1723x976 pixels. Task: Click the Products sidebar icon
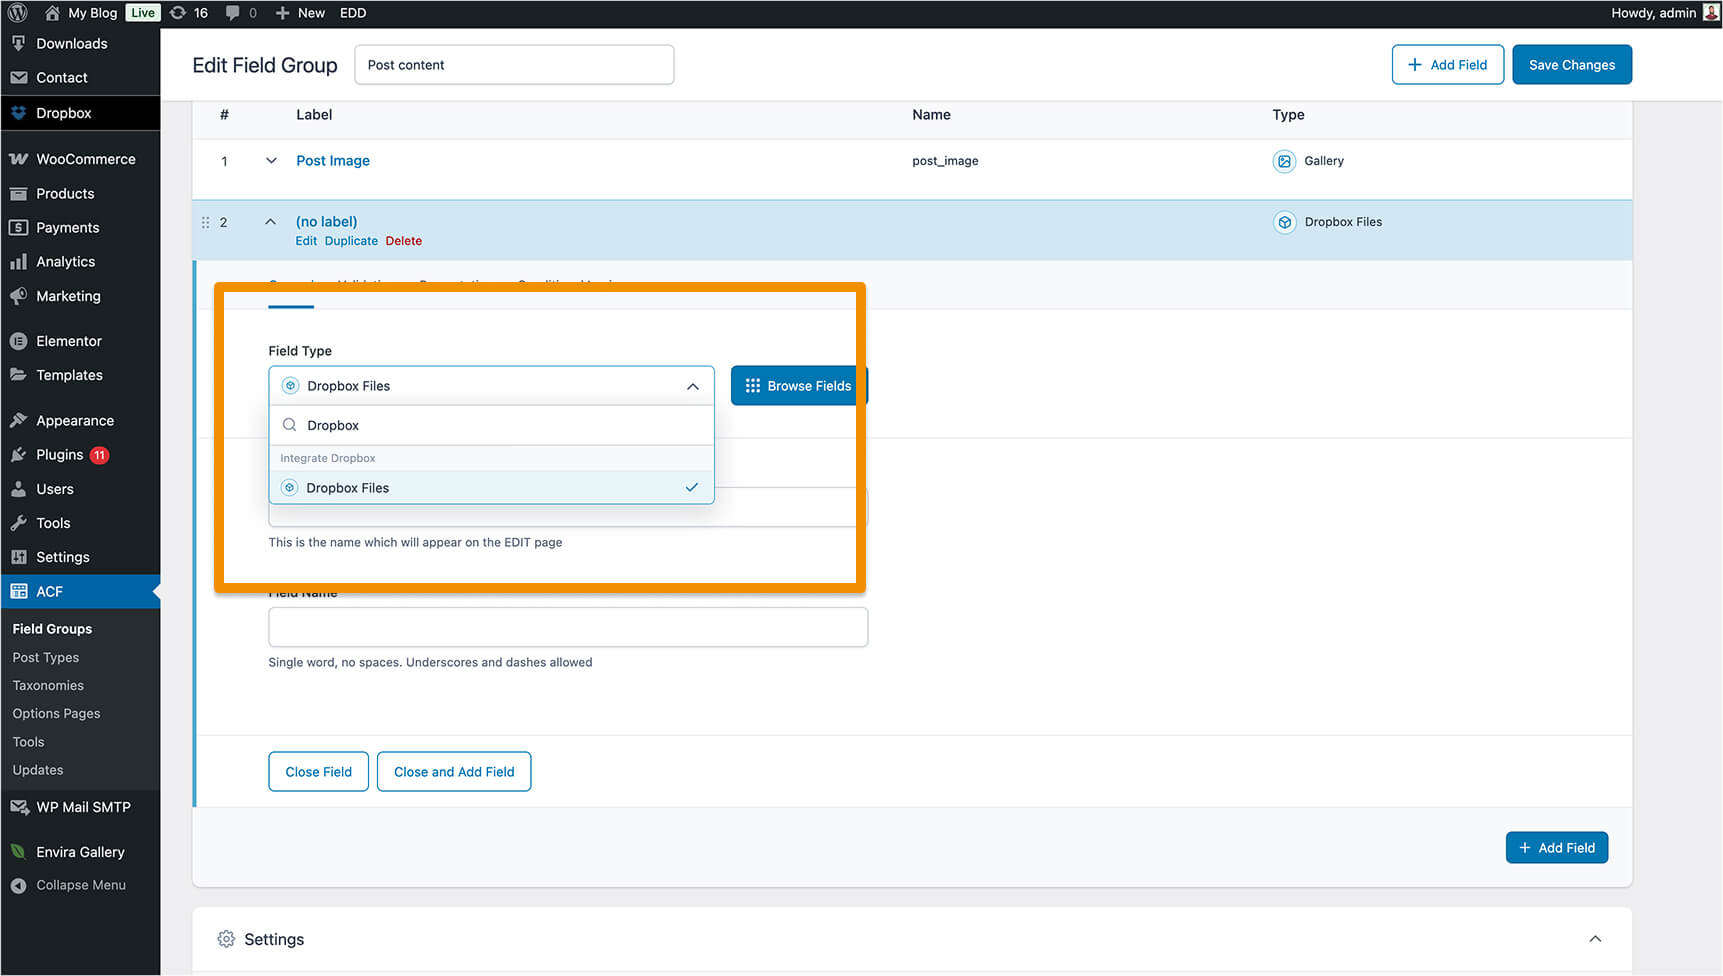(18, 193)
